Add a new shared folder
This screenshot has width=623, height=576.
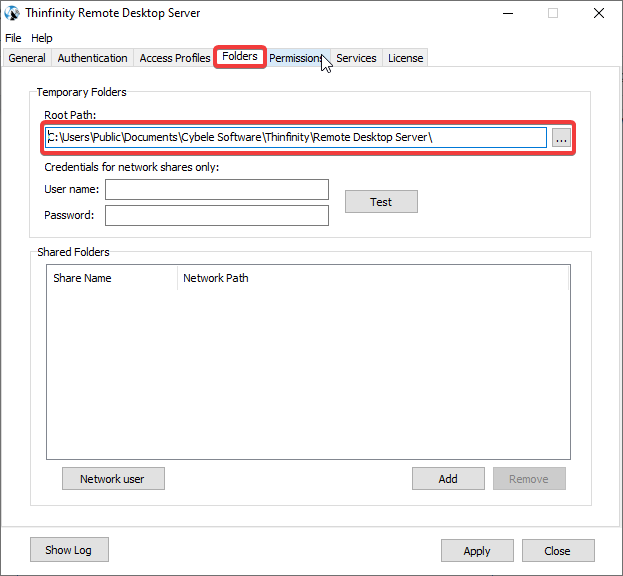pos(448,479)
